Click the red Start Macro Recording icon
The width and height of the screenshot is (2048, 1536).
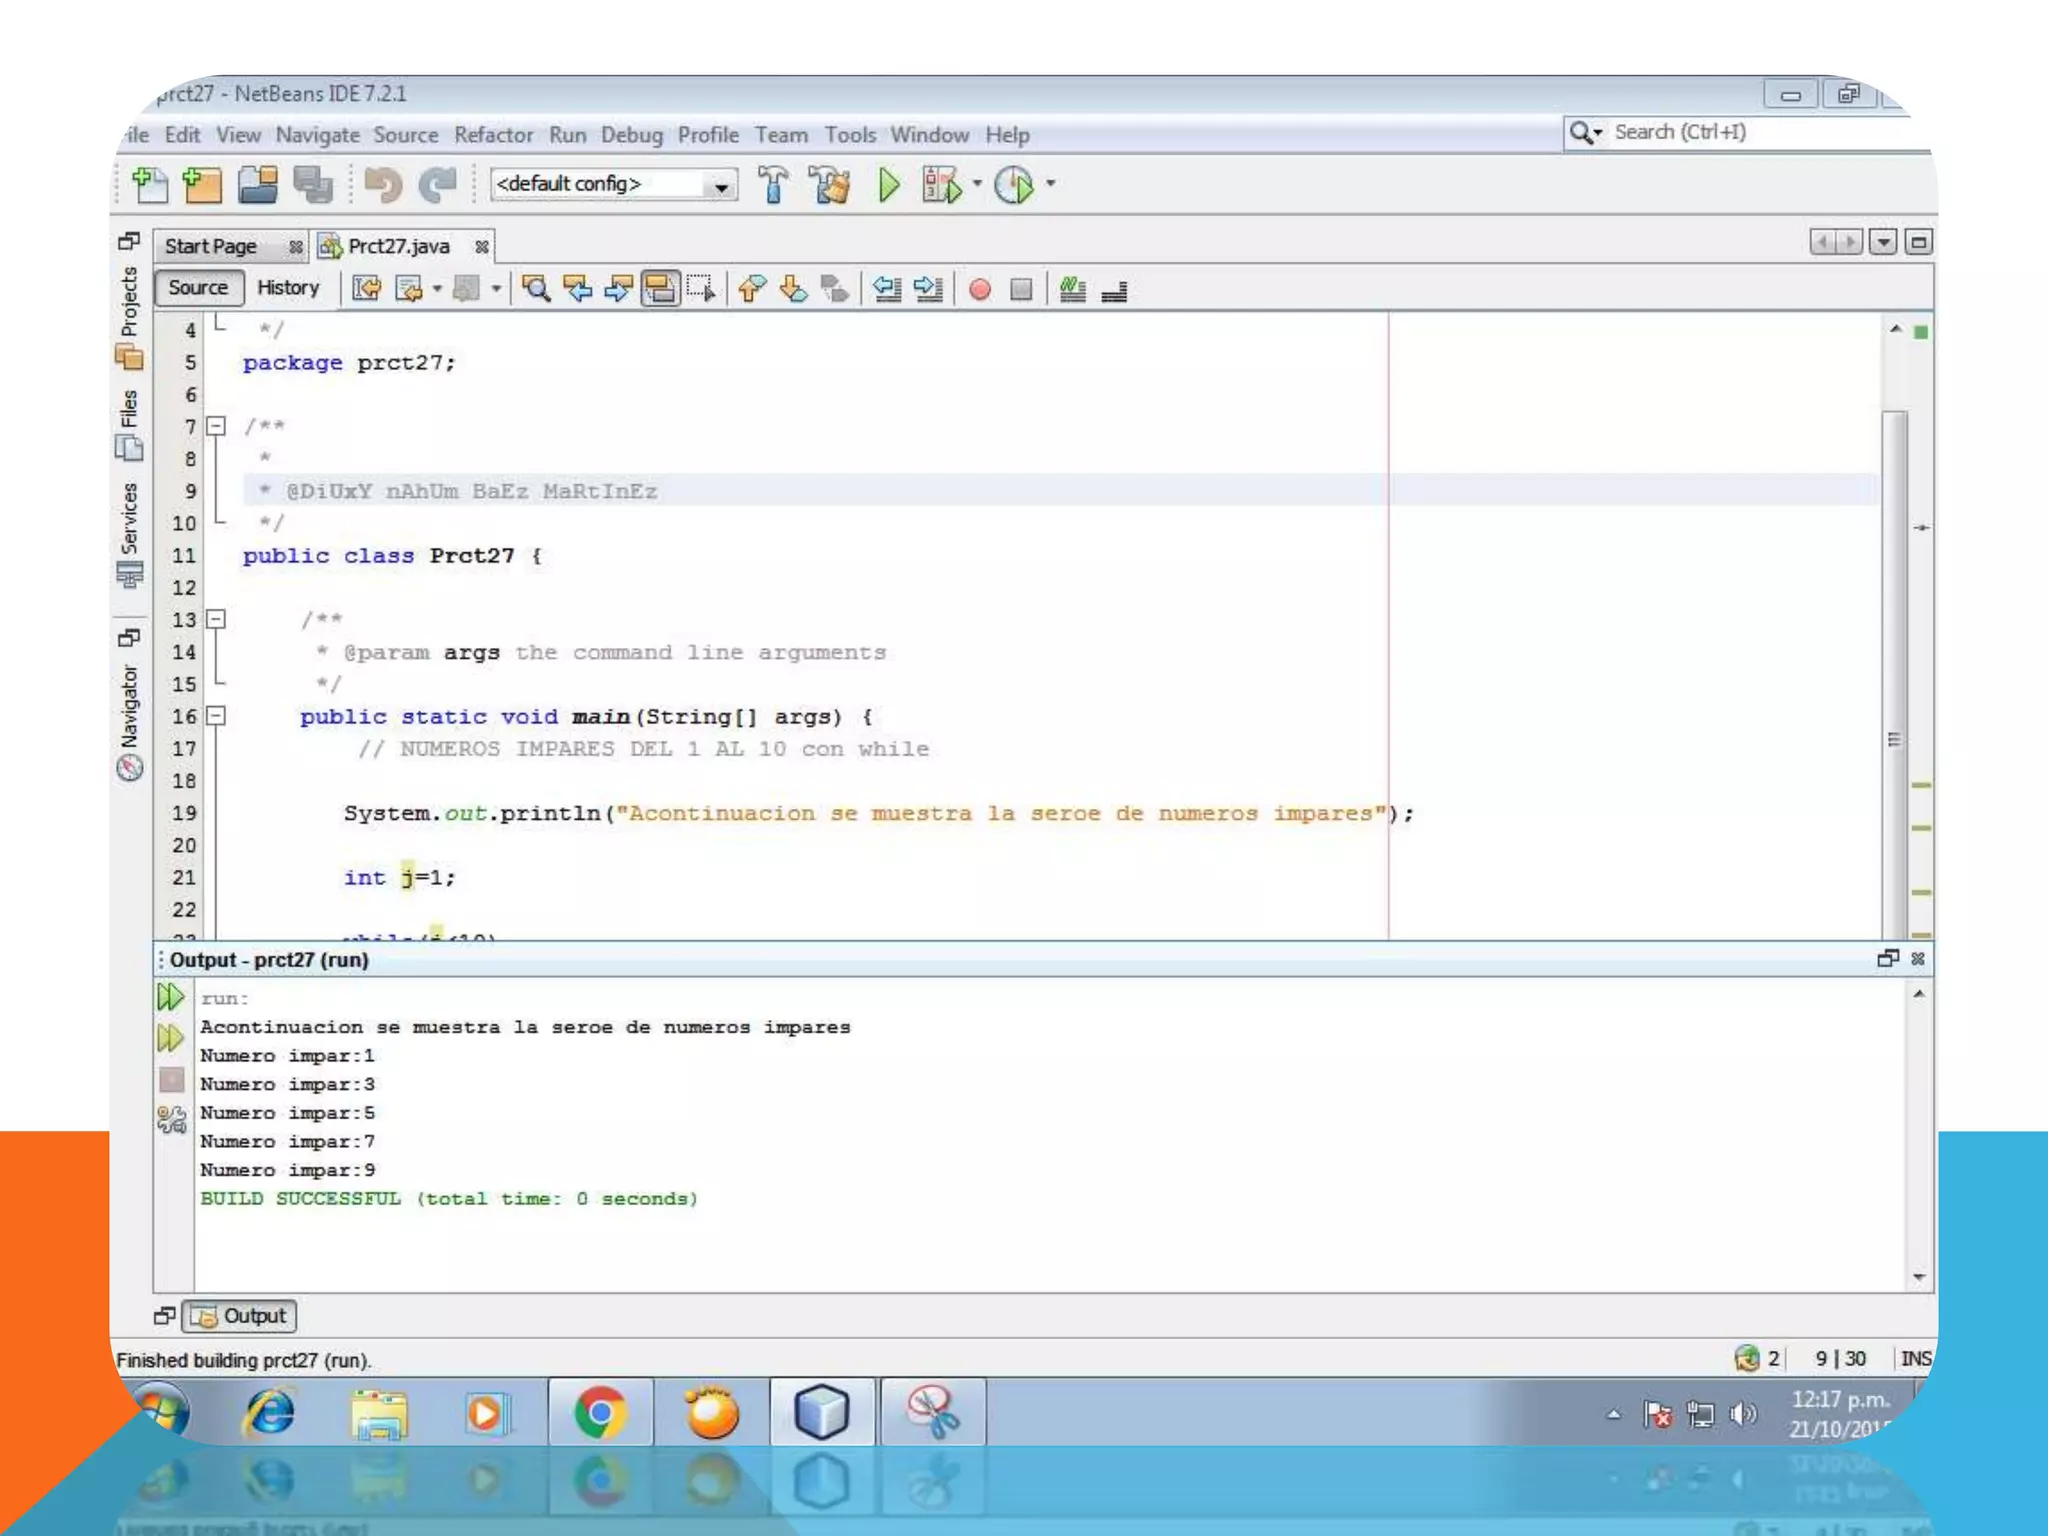click(x=980, y=290)
